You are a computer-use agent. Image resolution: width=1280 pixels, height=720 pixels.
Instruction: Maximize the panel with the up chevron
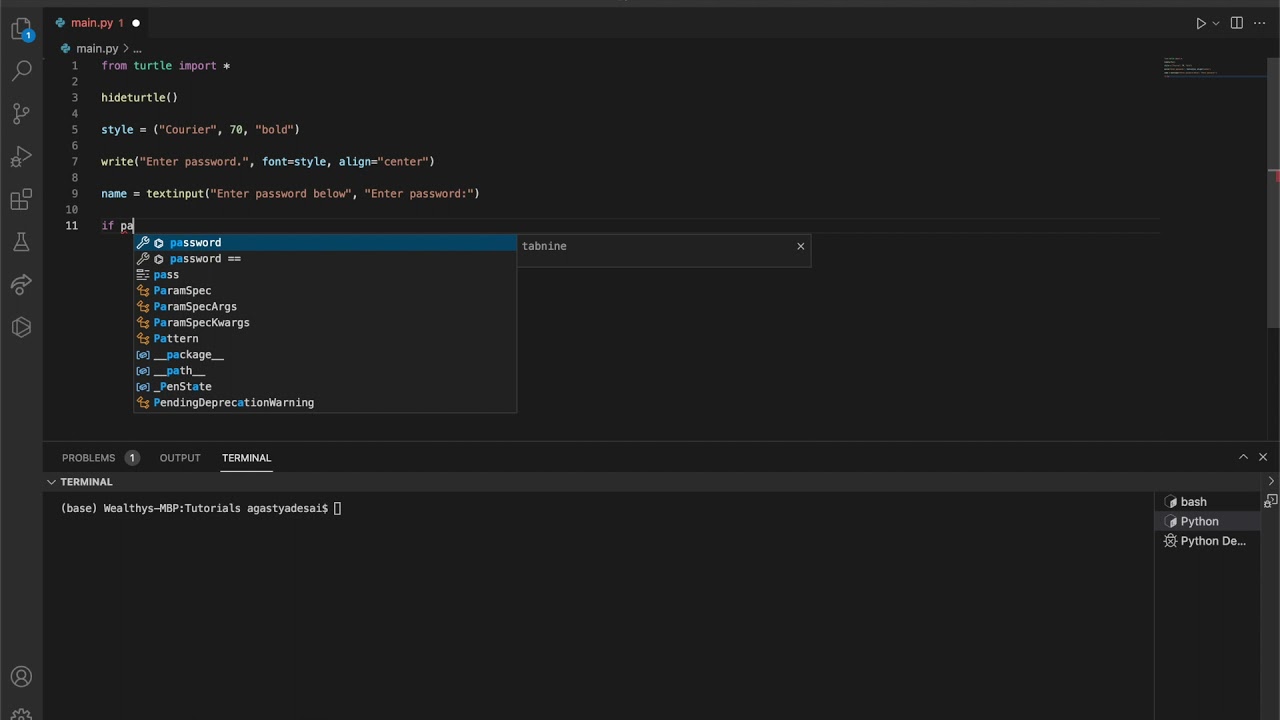[x=1243, y=457]
